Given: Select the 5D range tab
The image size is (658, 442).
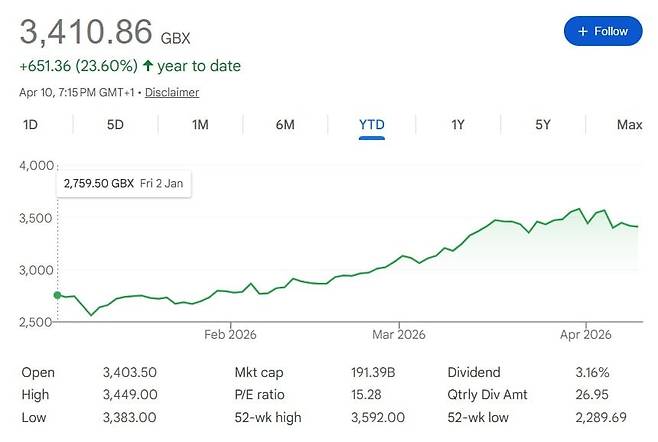Looking at the screenshot, I should pyautogui.click(x=115, y=125).
